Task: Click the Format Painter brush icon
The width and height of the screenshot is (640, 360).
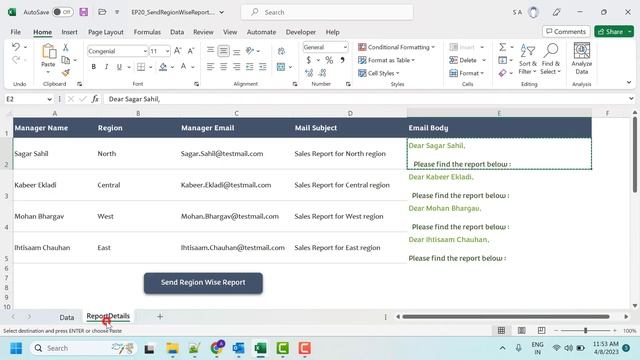Action: (x=65, y=73)
